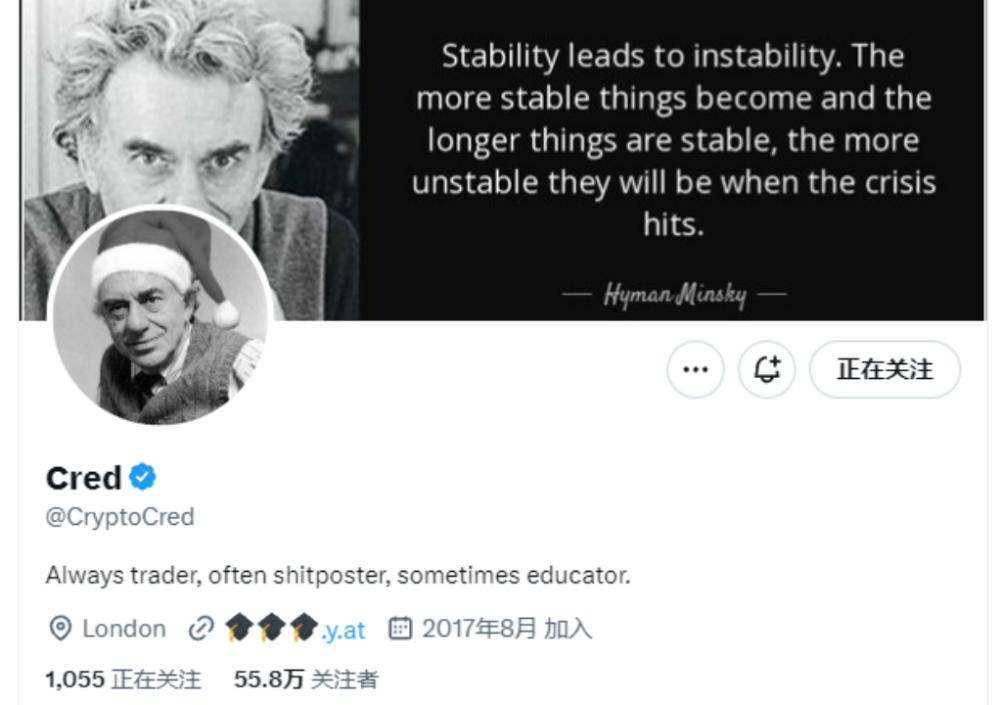The image size is (1000, 705).
Task: Enable notifications with the bell icon
Action: coord(767,369)
